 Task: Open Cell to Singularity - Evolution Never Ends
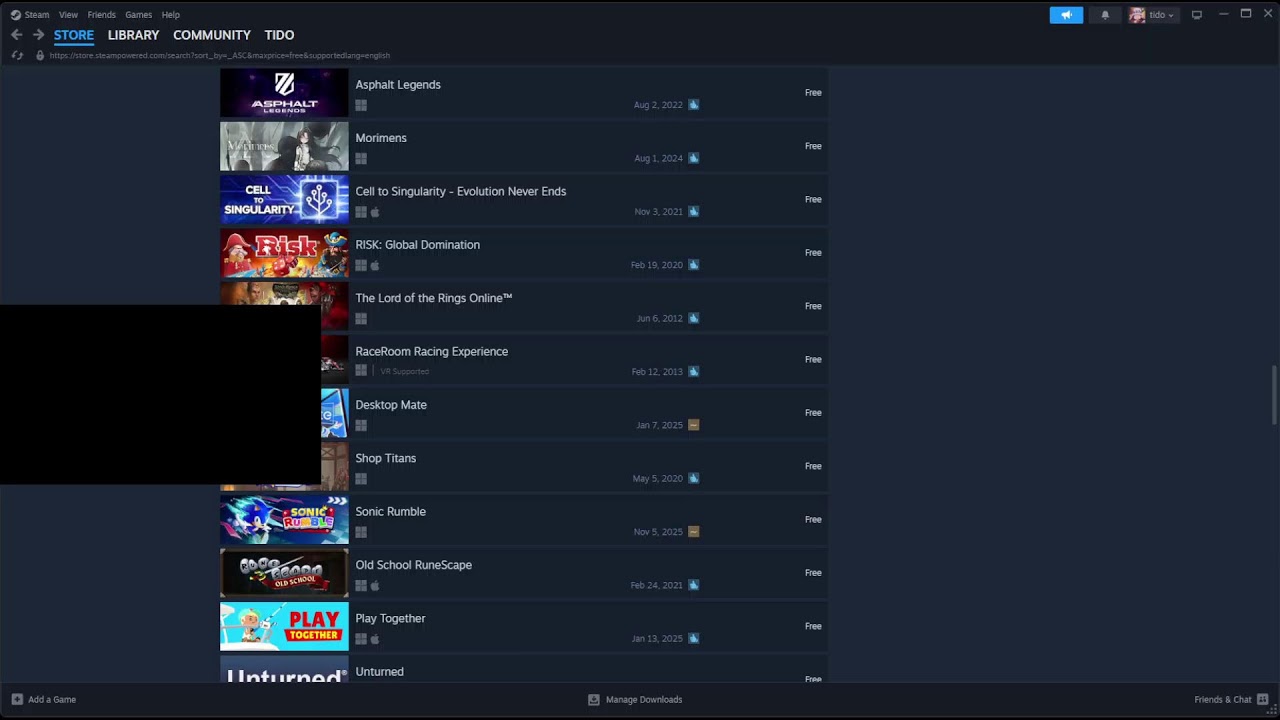point(461,191)
